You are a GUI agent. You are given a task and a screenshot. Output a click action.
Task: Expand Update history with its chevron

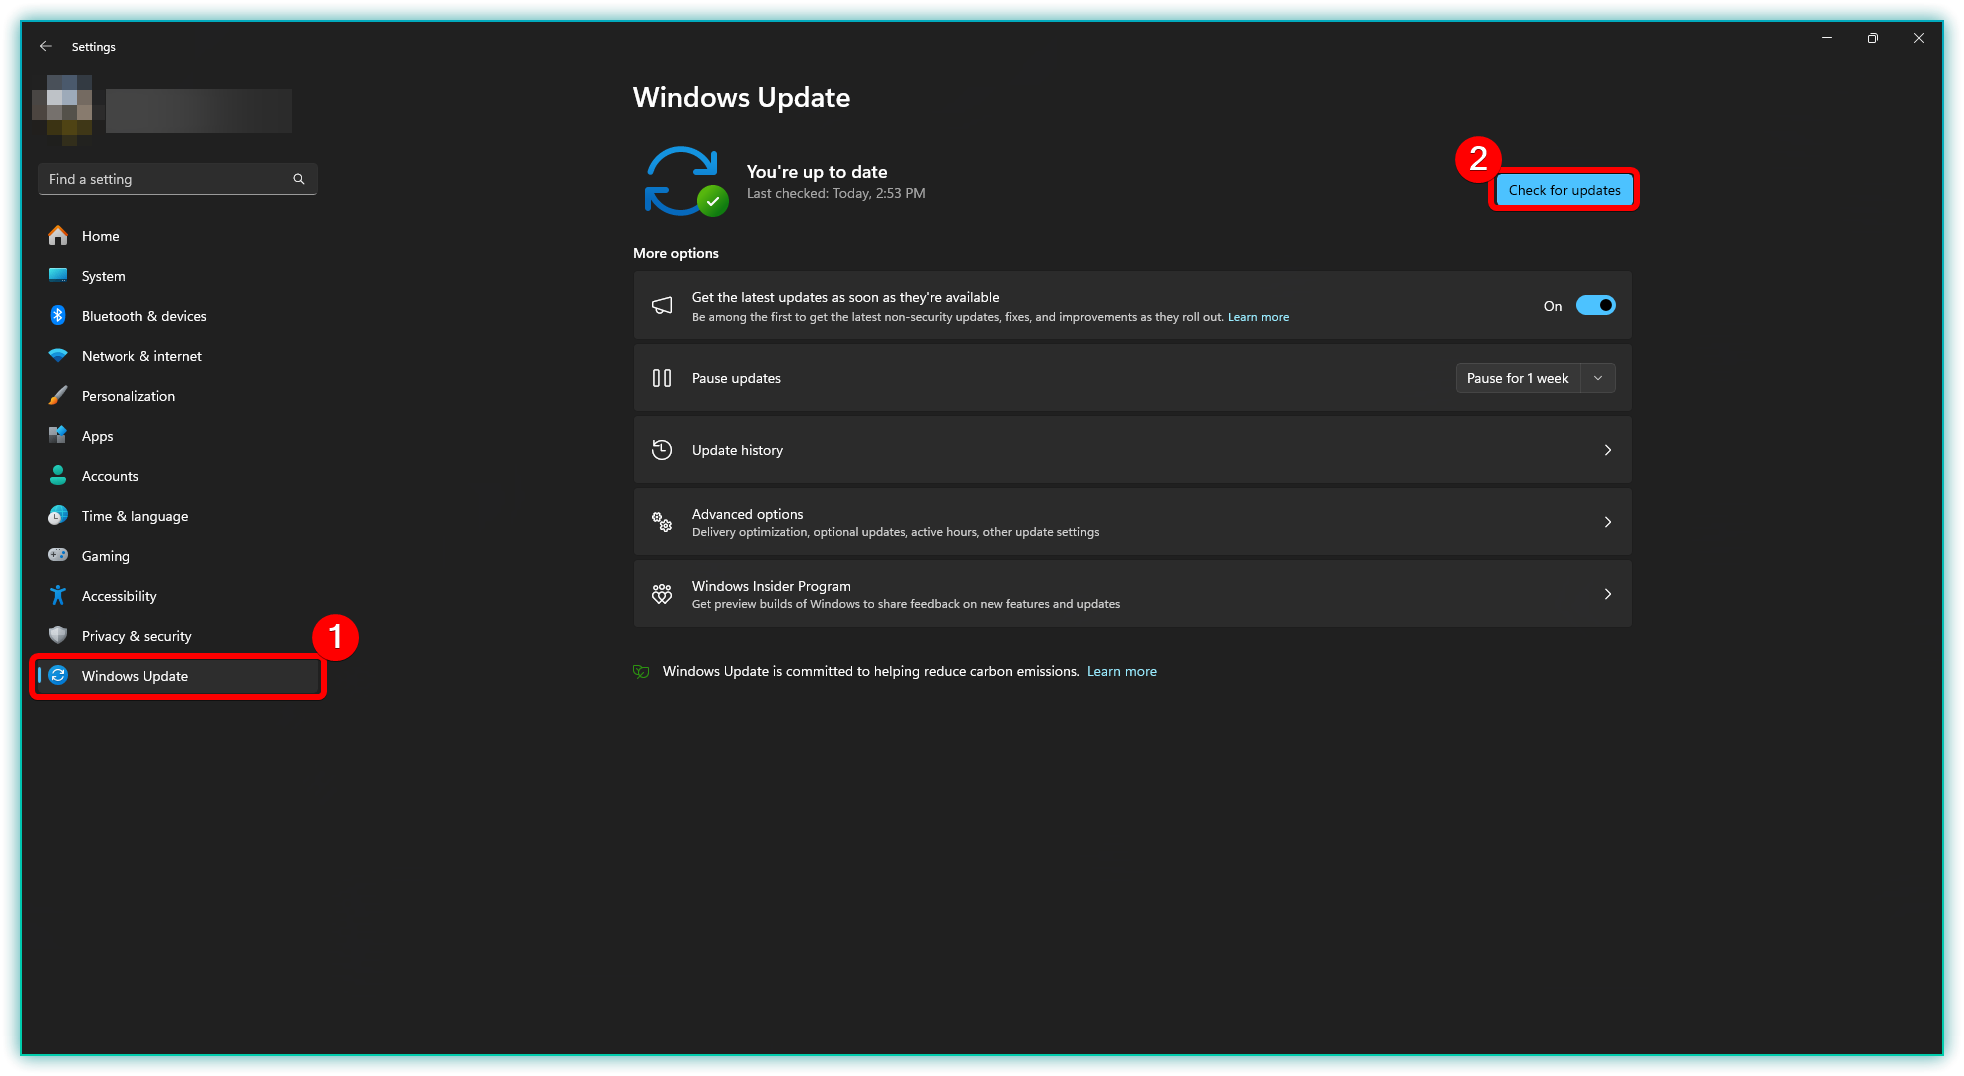tap(1608, 450)
